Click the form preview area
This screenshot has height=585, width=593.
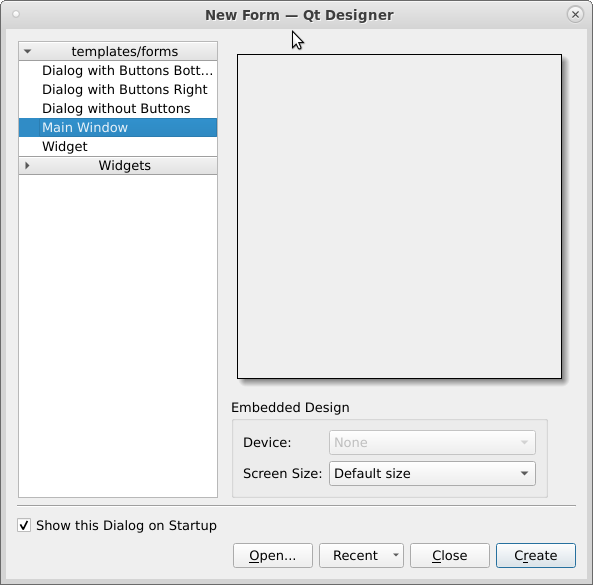[399, 216]
